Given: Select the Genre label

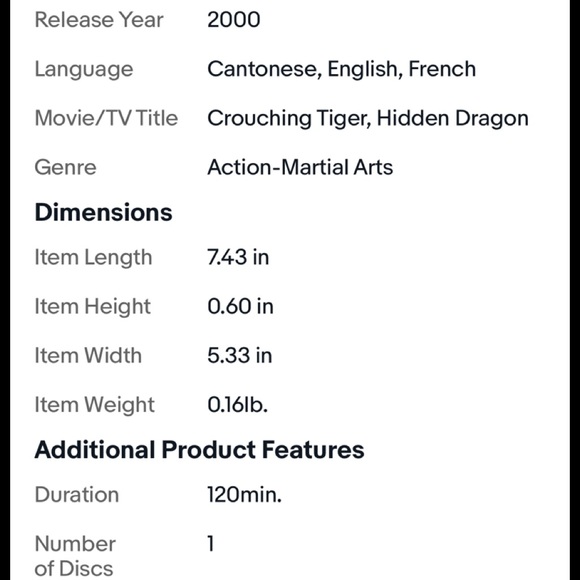Looking at the screenshot, I should point(65,167).
